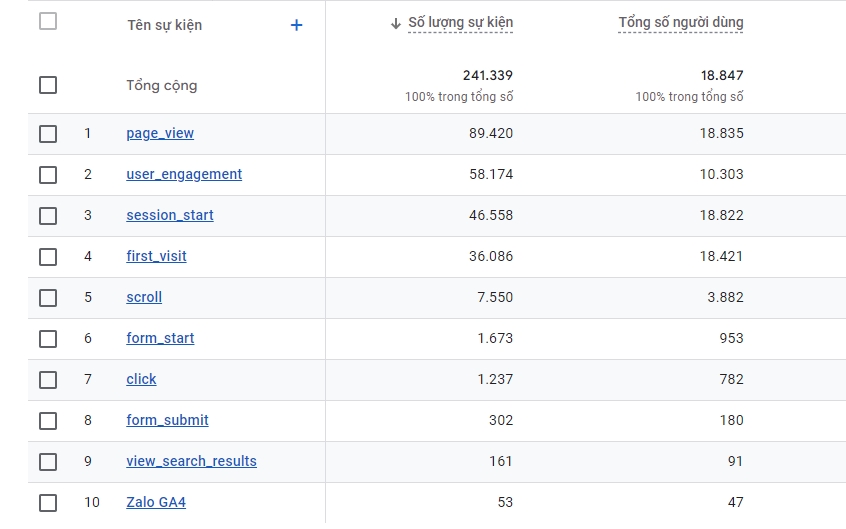Viewport: 846px width, 529px height.
Task: Open the view_search_results event link
Action: coord(191,462)
